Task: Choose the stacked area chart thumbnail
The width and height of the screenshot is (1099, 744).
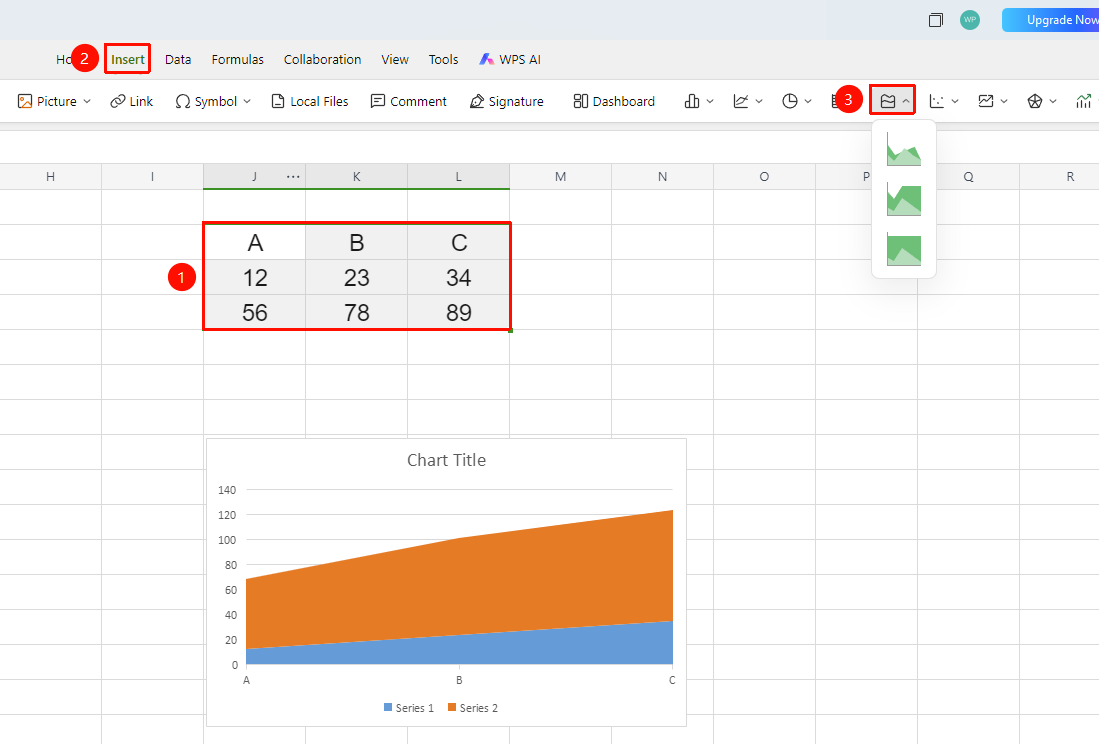Action: pos(903,200)
